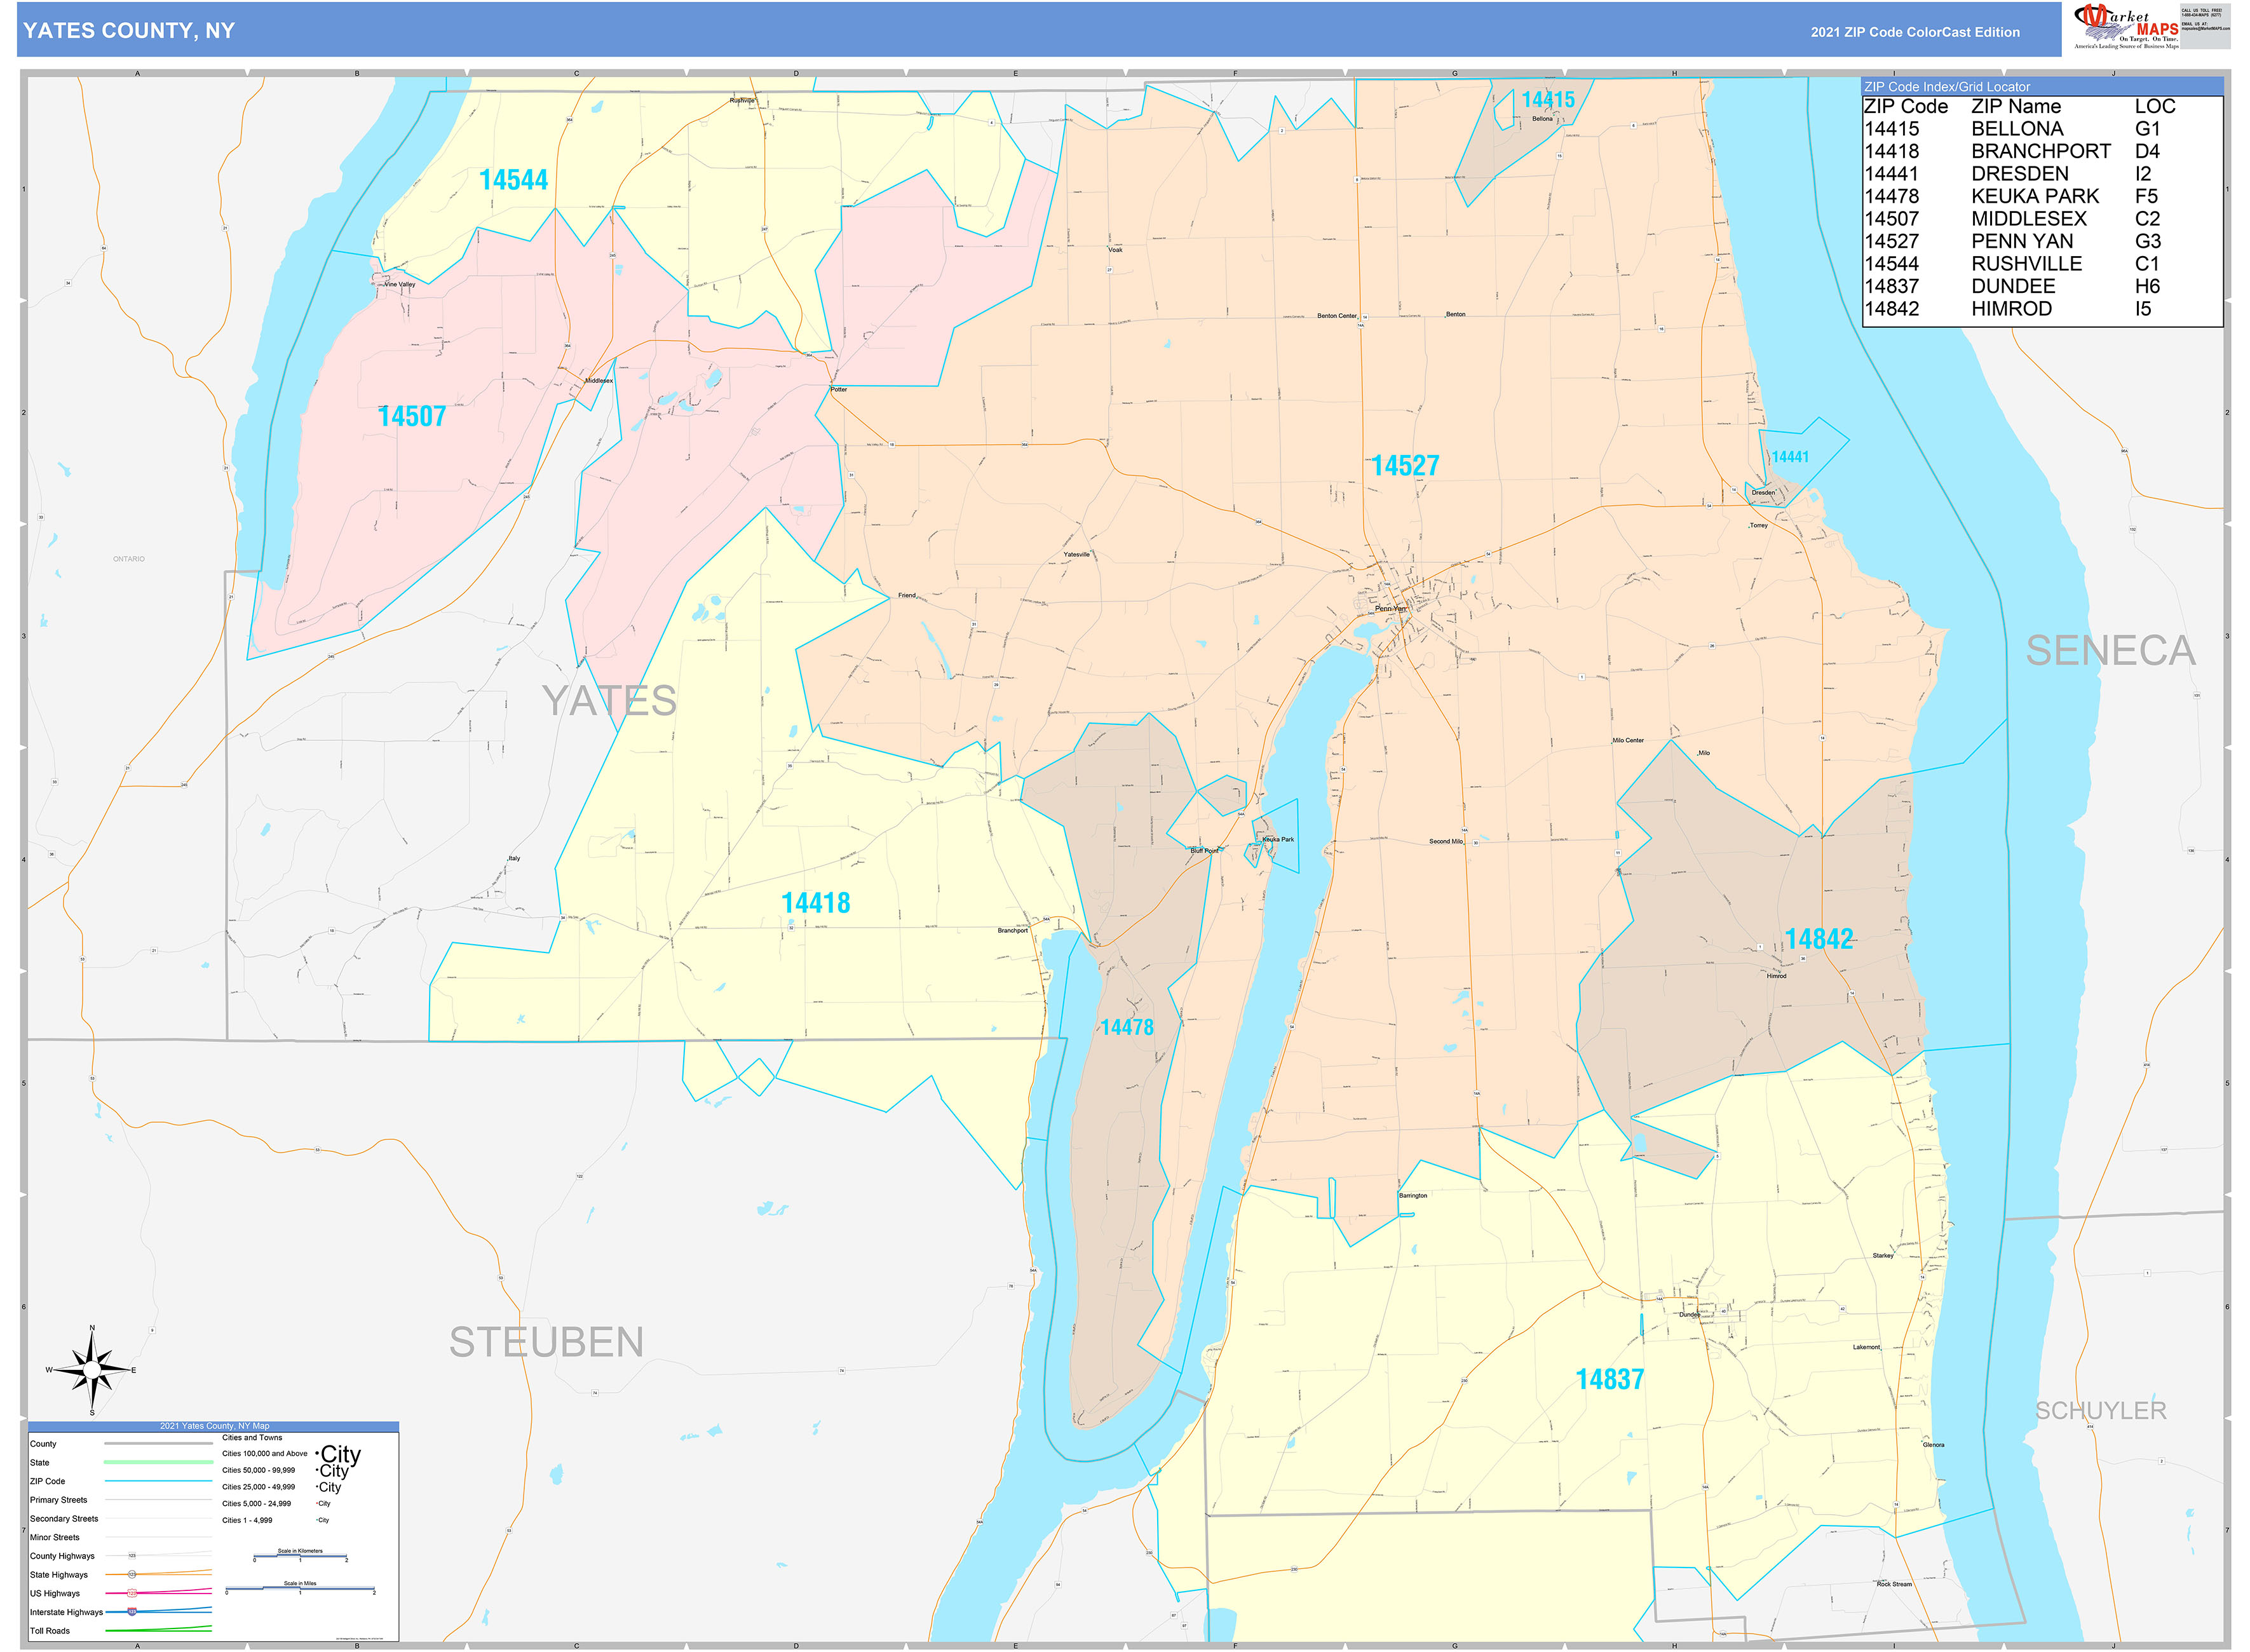Click the Second Milo place label
The width and height of the screenshot is (2250, 1652).
click(x=1445, y=842)
